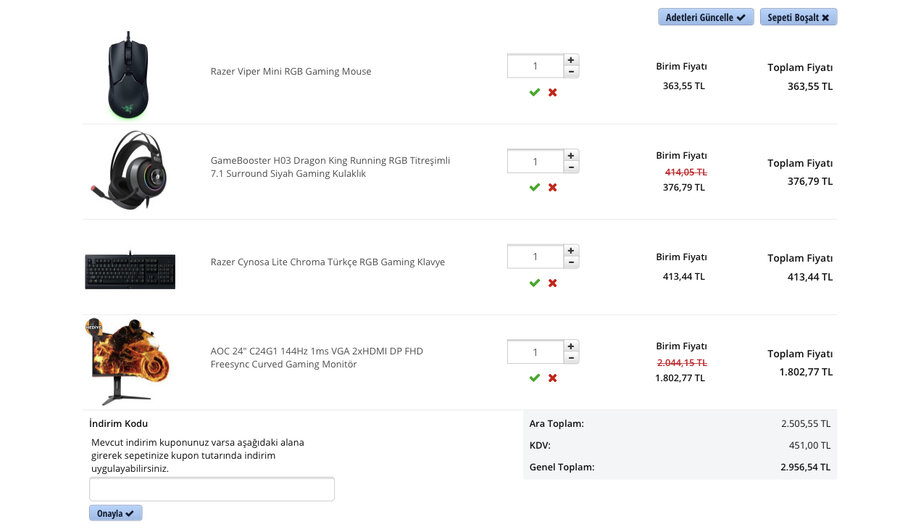Click Onayla to apply discount code
Viewport: 900px width, 532px height.
click(x=116, y=513)
